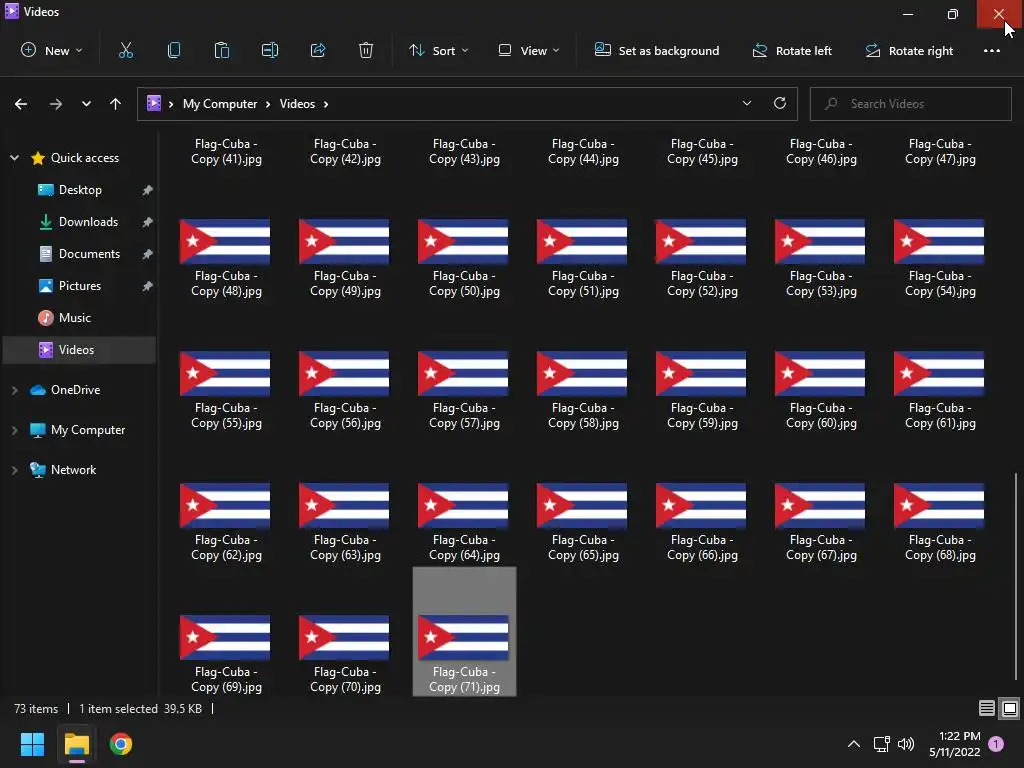Image resolution: width=1024 pixels, height=768 pixels.
Task: Click the selected Flag-Cuba - Copy (71).jpg
Action: (464, 632)
